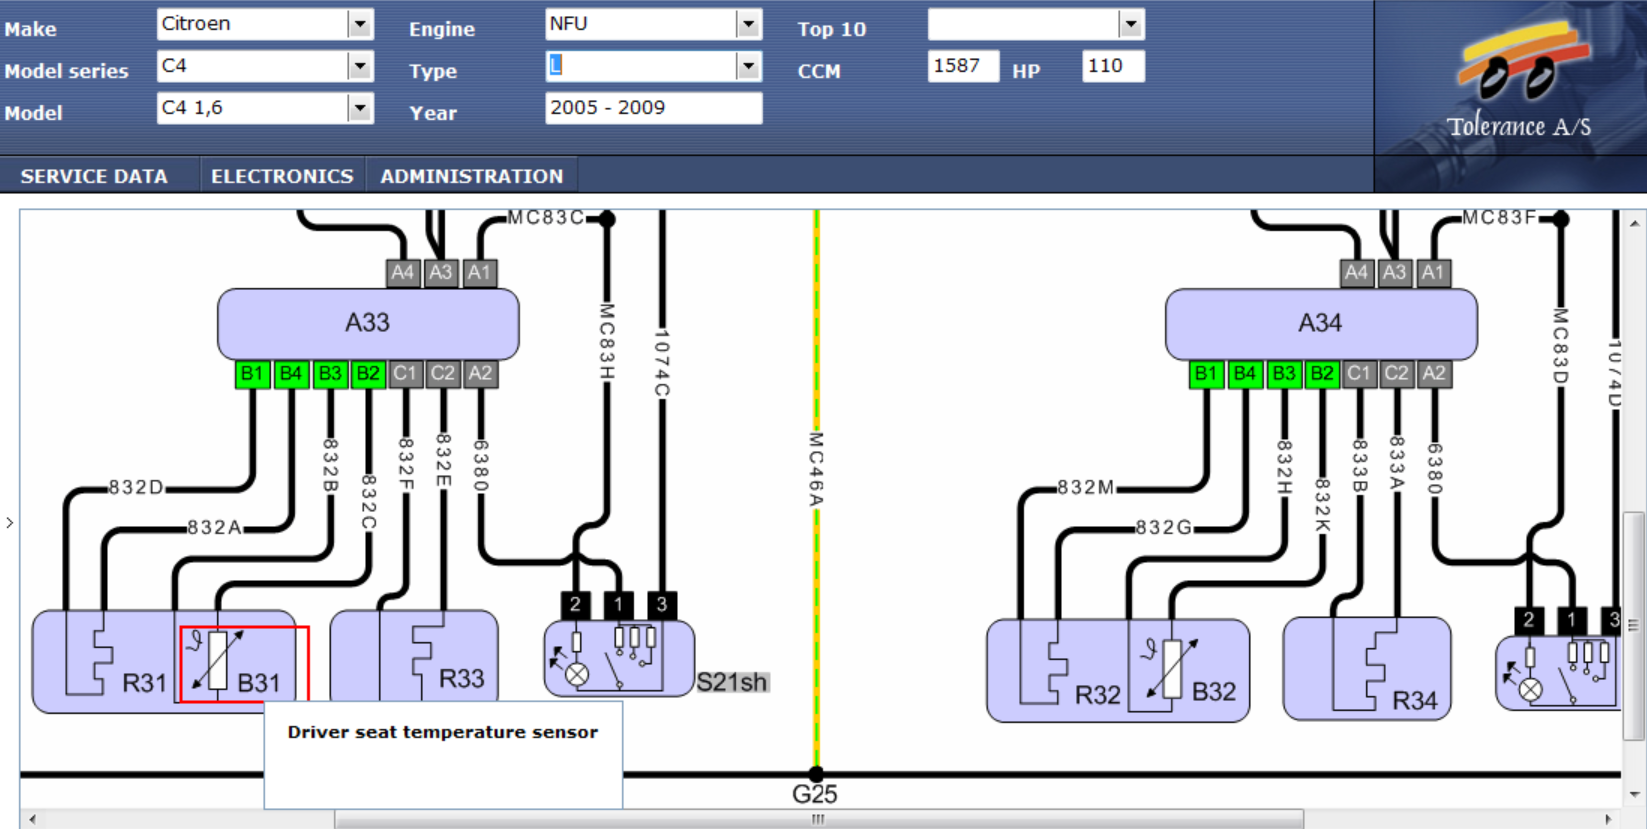This screenshot has height=829, width=1647.
Task: Click green pin B2 on A34
Action: (x=1322, y=374)
